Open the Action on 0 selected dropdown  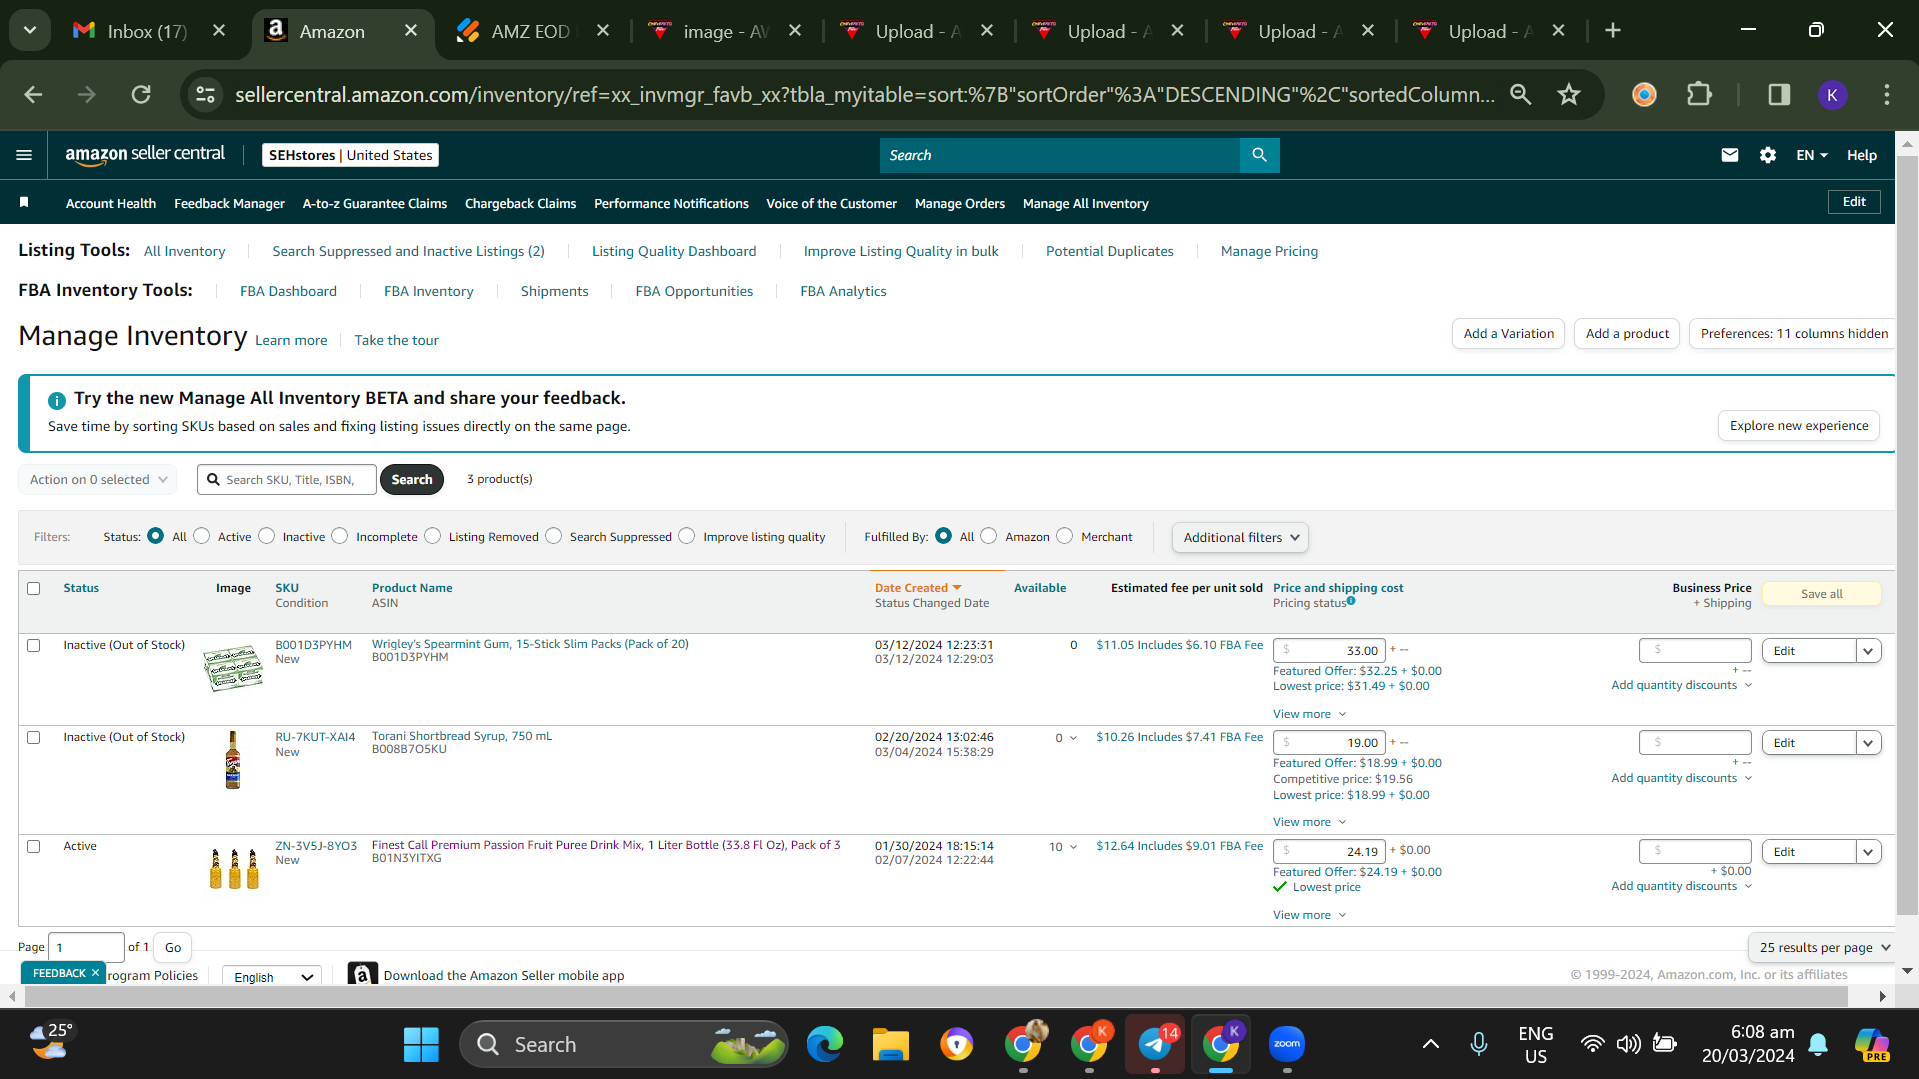97,480
